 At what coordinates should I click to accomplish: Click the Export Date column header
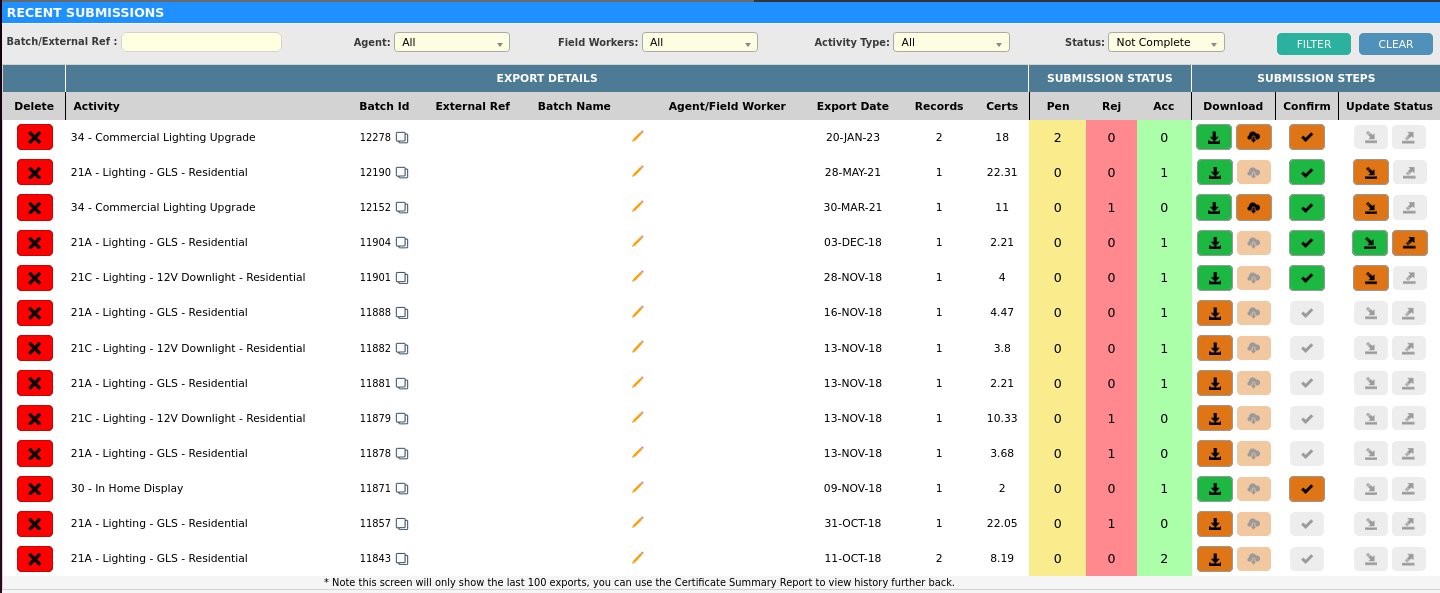pyautogui.click(x=852, y=106)
